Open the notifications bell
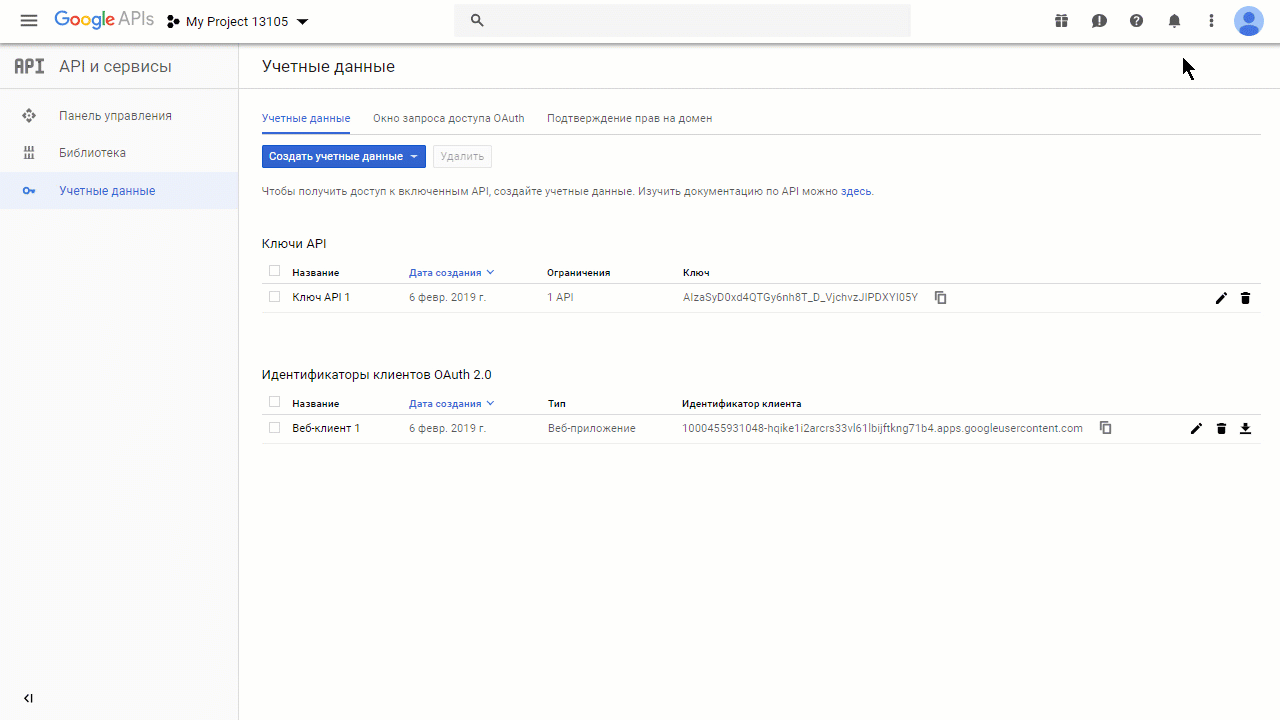This screenshot has width=1280, height=720. coord(1174,21)
